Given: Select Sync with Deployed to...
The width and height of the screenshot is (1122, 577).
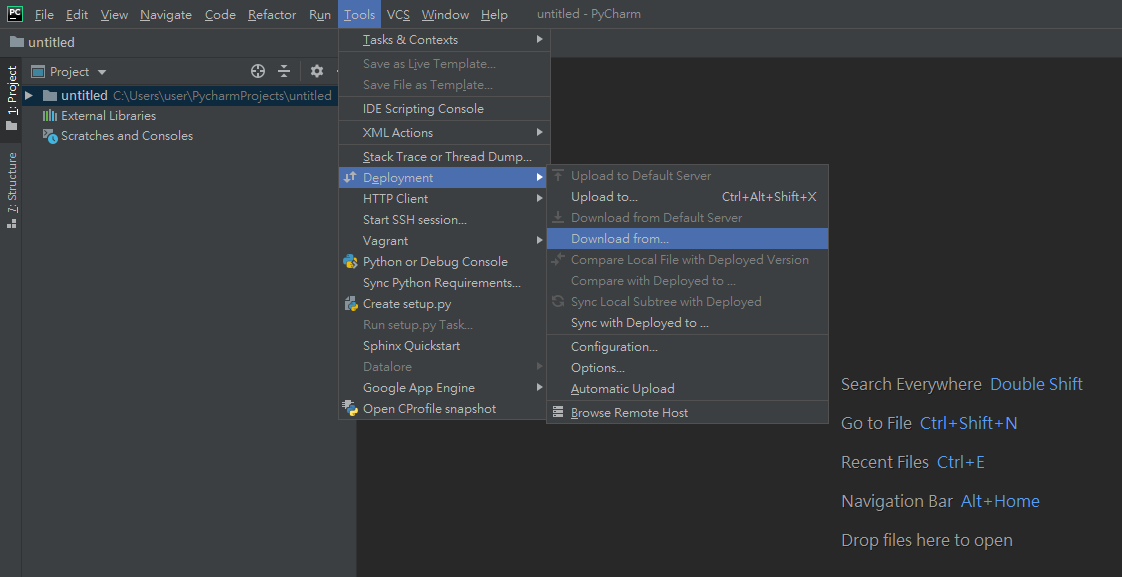Looking at the screenshot, I should tap(687, 323).
